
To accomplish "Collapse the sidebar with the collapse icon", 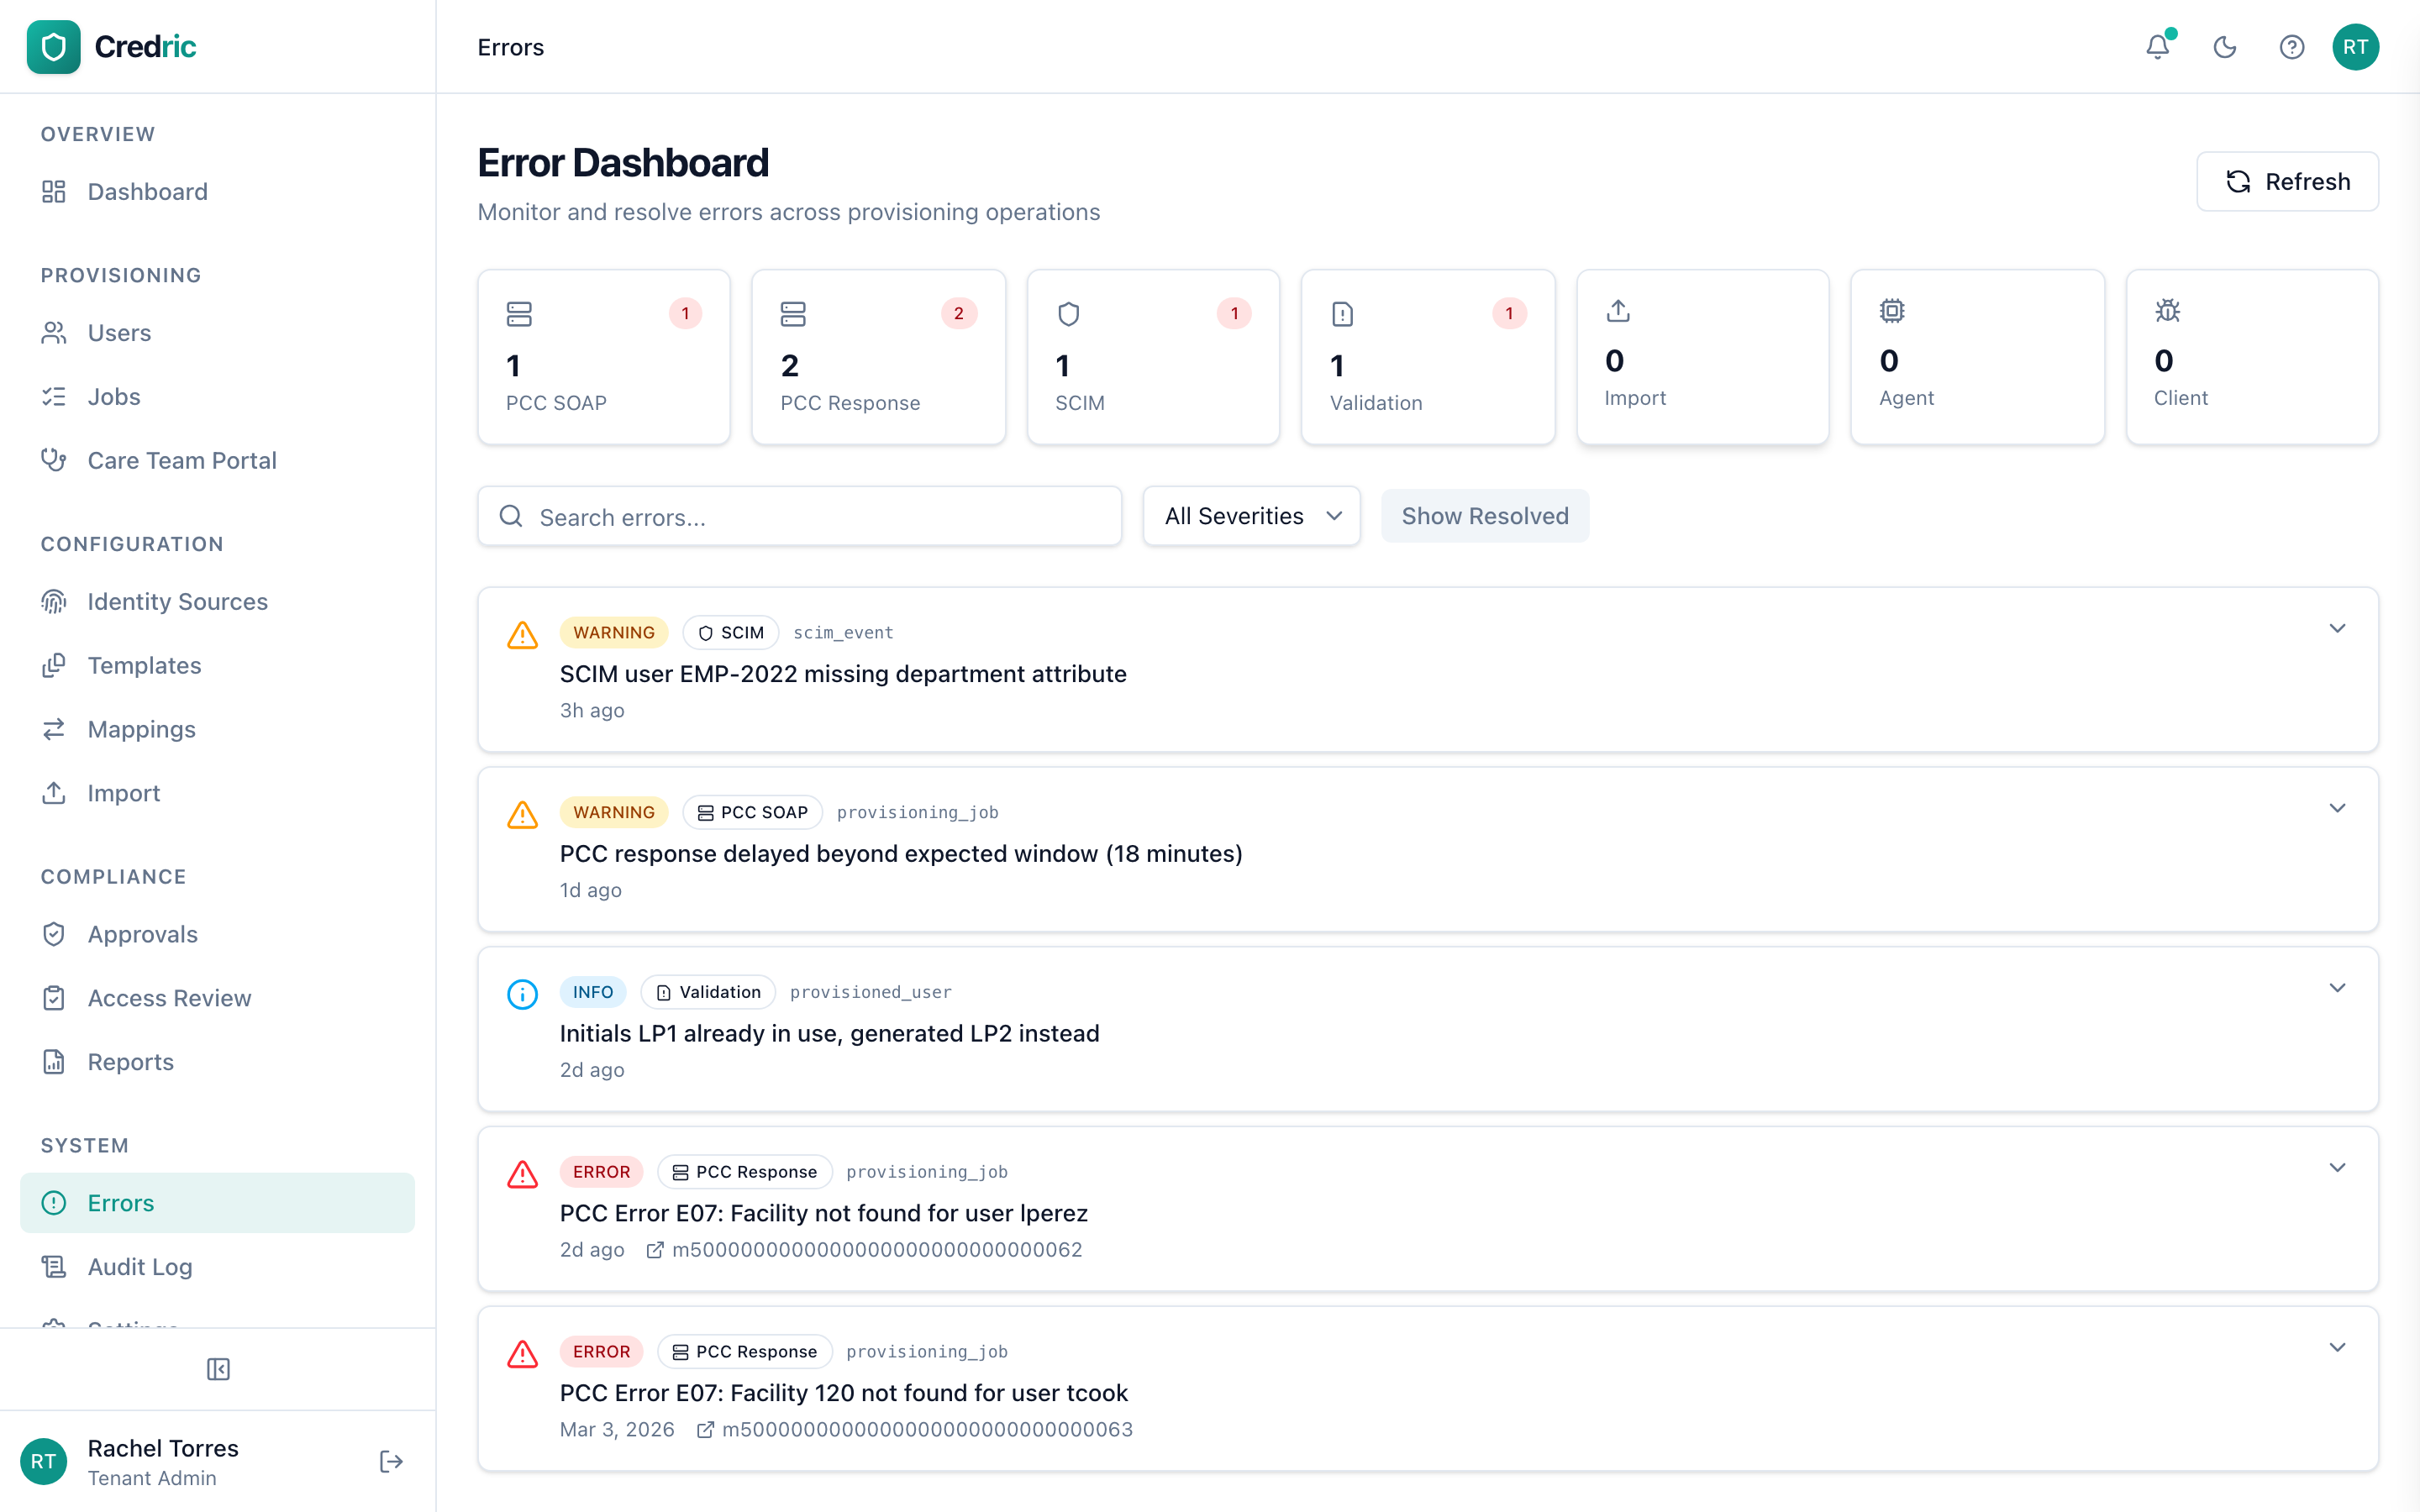I will 218,1369.
